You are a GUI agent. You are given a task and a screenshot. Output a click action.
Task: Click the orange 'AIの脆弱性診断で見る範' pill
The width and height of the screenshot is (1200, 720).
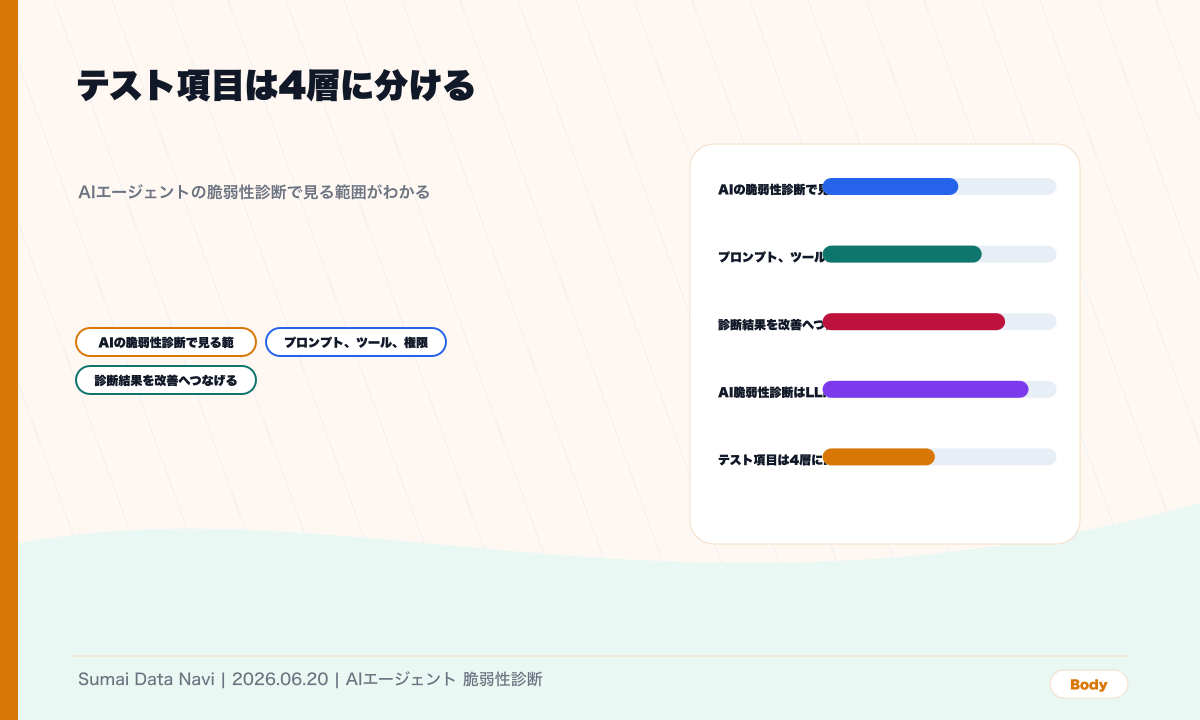[x=166, y=342]
